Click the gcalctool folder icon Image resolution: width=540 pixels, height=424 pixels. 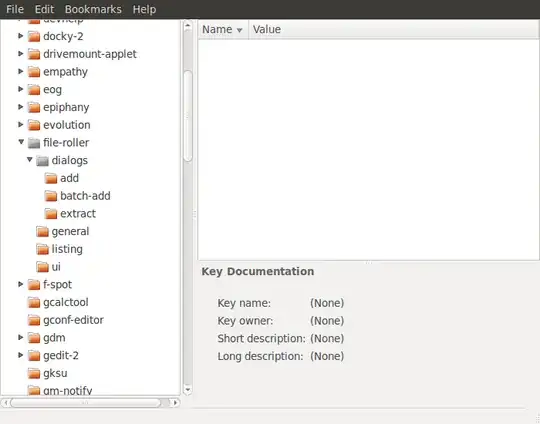34,302
